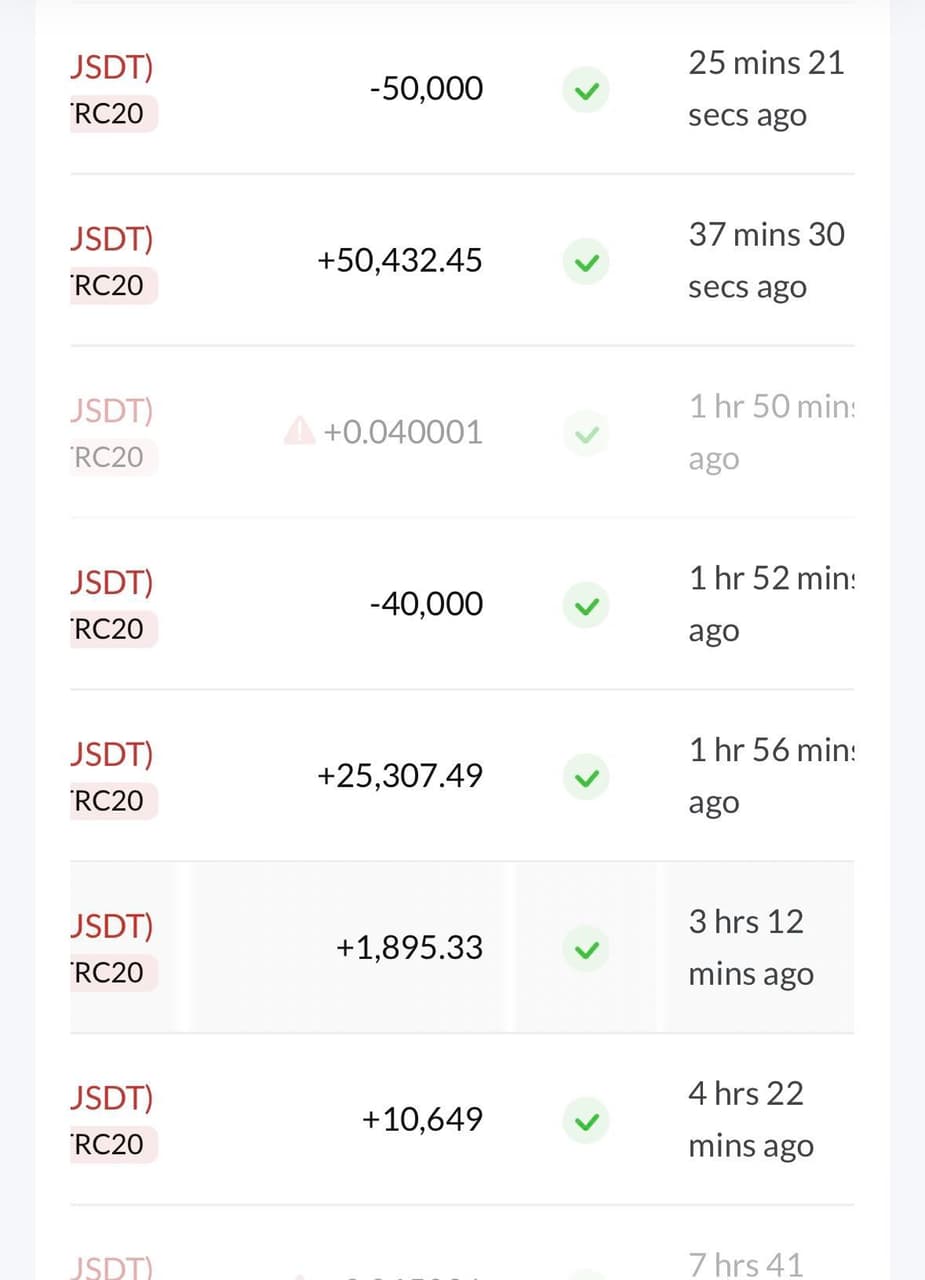Screen dimensions: 925x1280
Task: Click the confirmed check icon beside +10,649
Action: click(x=586, y=1122)
